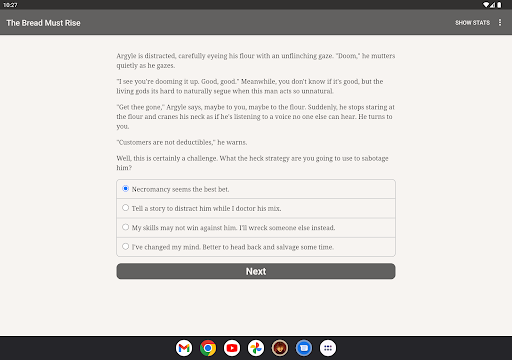Screen dimensions: 512x360
Task: Open Chrome from the taskbar
Action: point(208,348)
